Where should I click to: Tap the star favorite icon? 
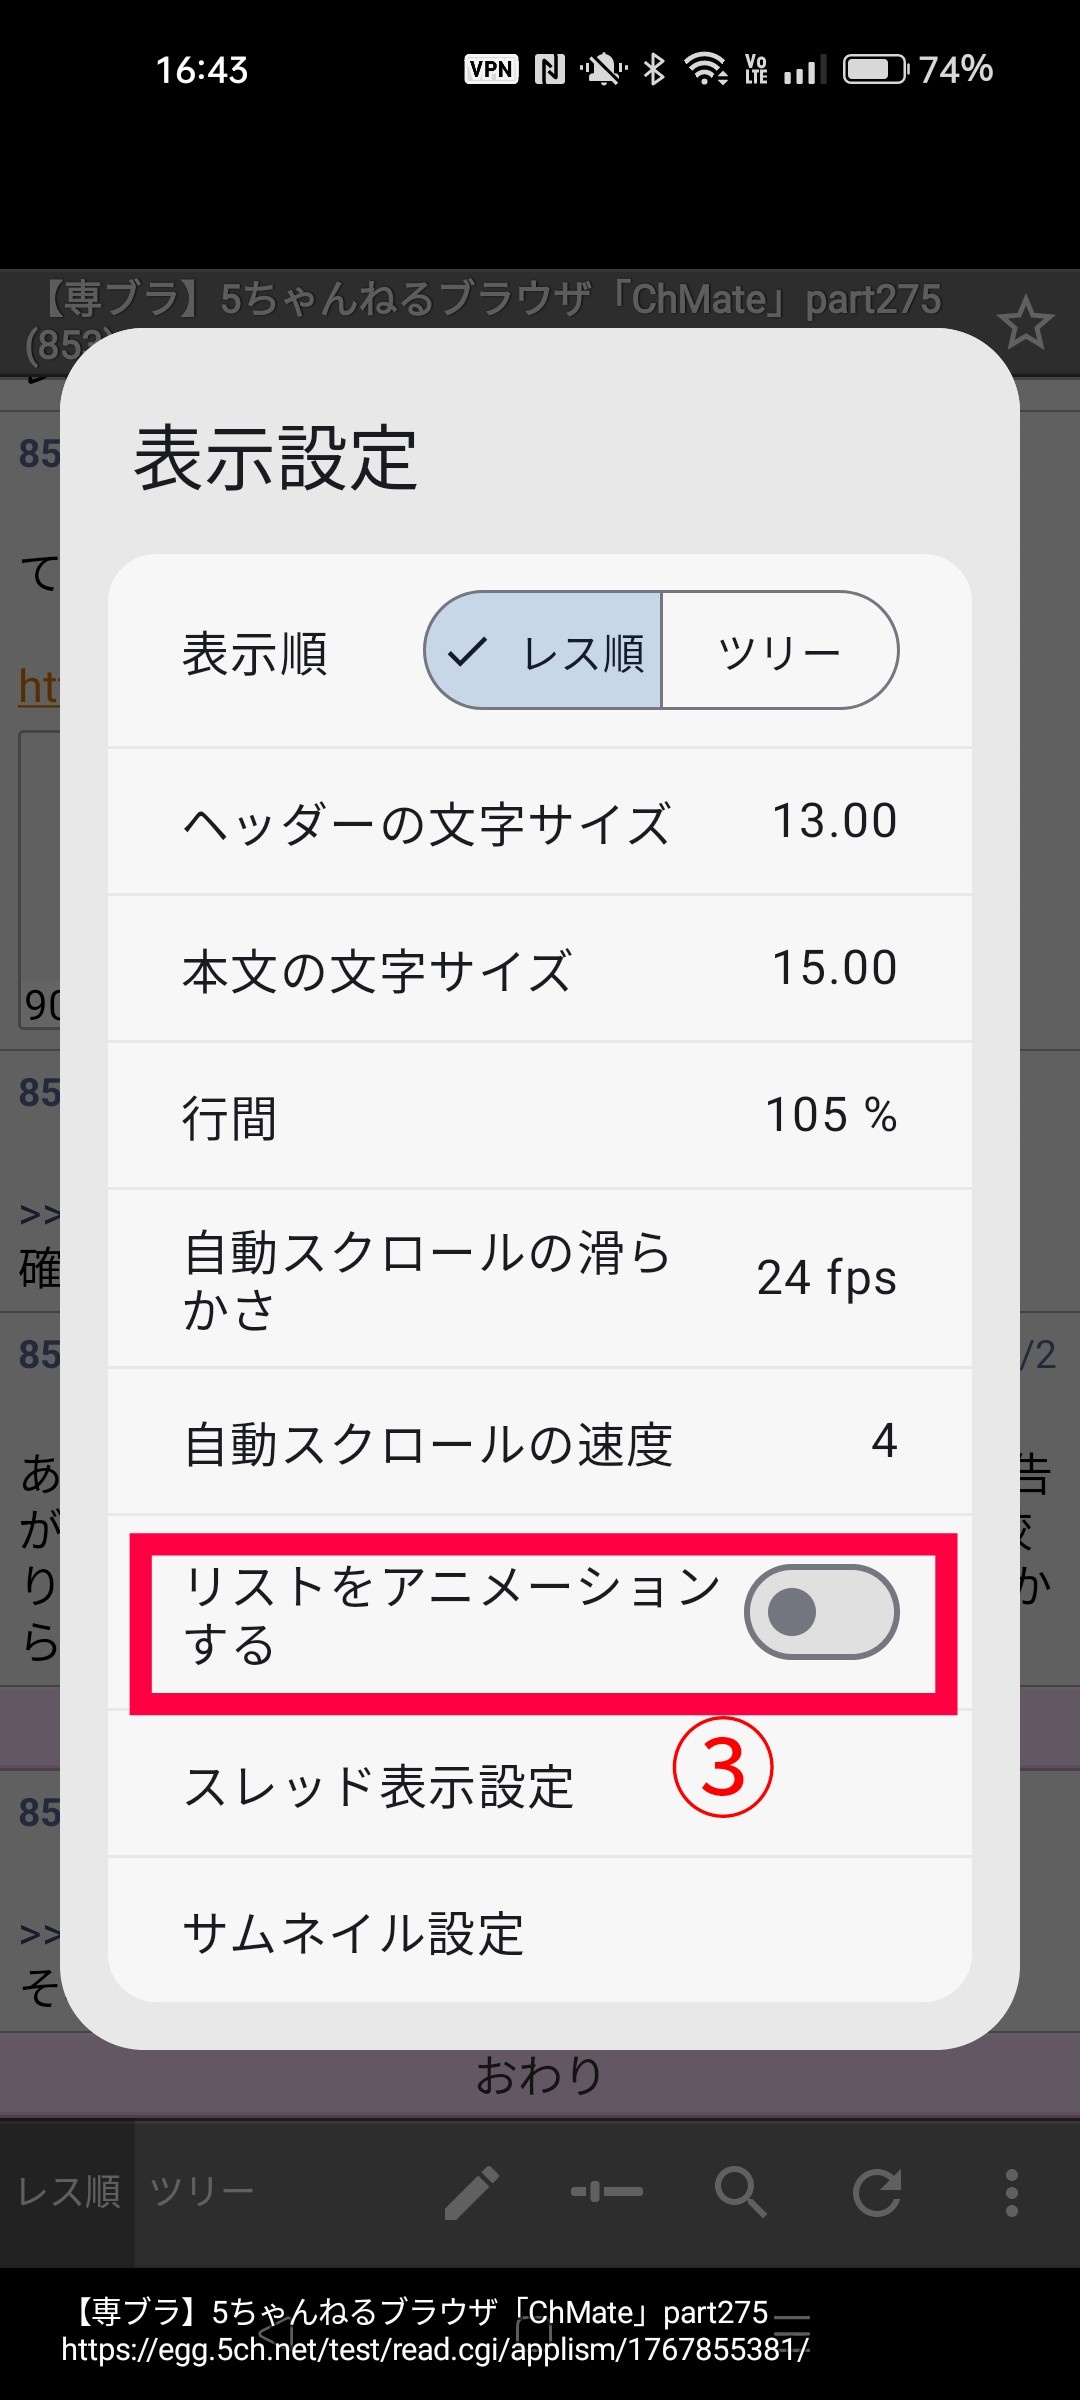[x=1025, y=324]
